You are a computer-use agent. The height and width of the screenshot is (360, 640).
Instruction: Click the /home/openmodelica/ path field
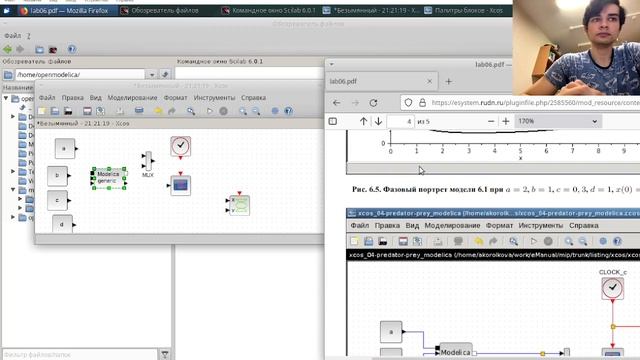80,75
